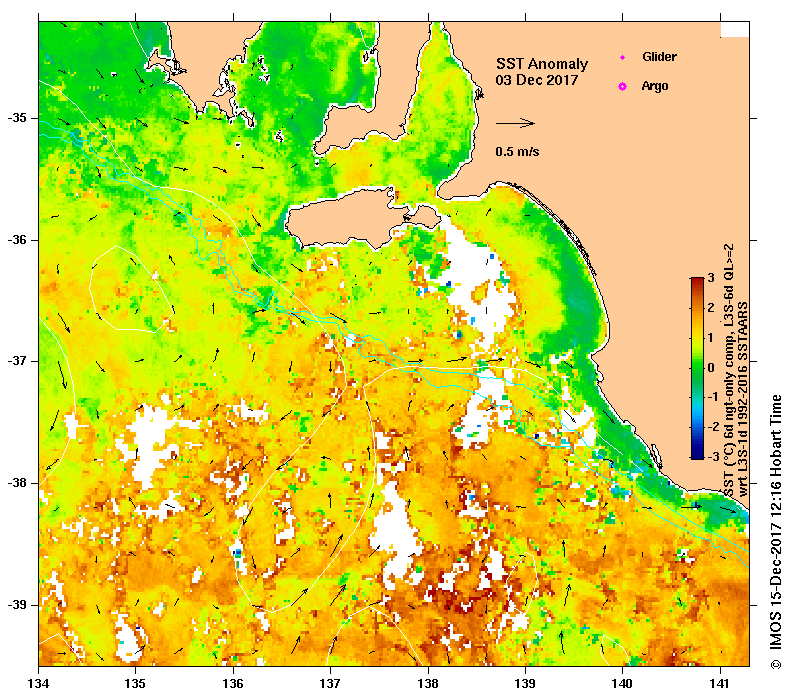Click the latitude label -36
791x700 pixels.
[17, 240]
